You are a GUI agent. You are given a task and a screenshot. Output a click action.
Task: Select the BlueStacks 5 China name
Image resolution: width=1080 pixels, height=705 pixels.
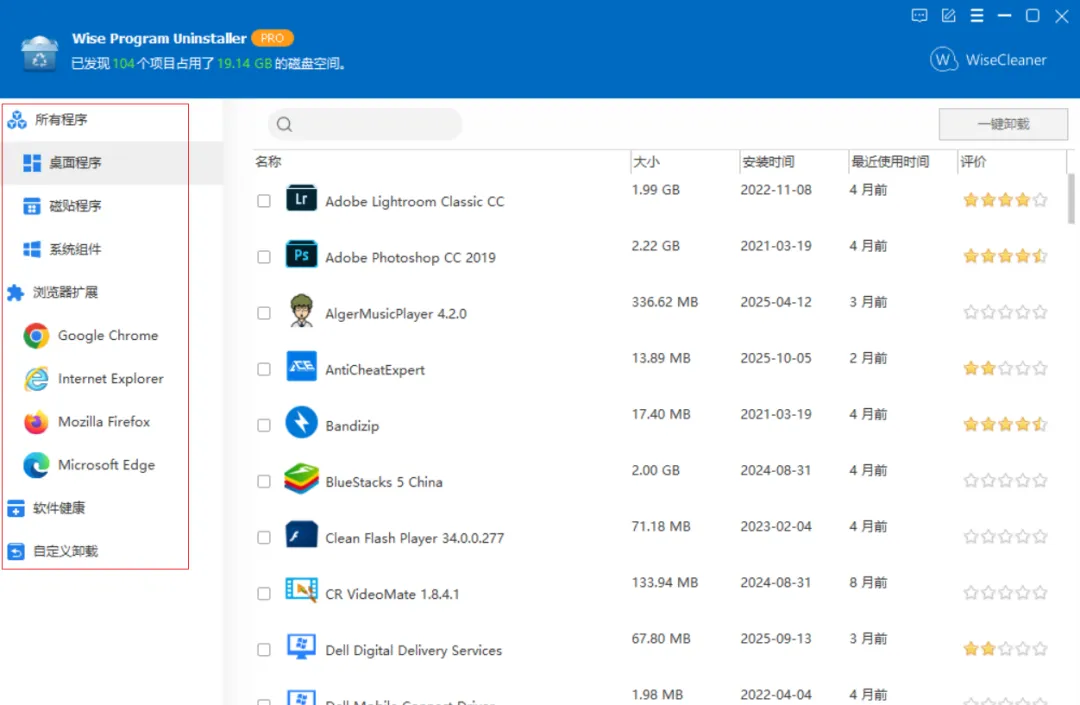(384, 482)
